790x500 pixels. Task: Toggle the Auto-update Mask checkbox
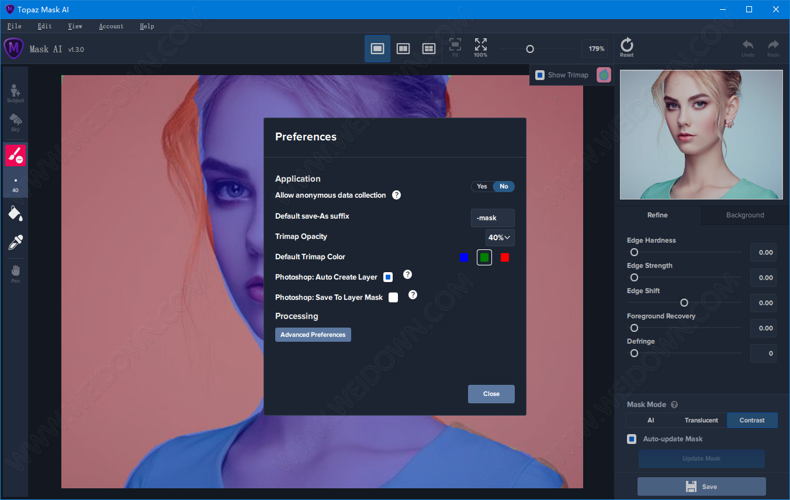point(631,439)
